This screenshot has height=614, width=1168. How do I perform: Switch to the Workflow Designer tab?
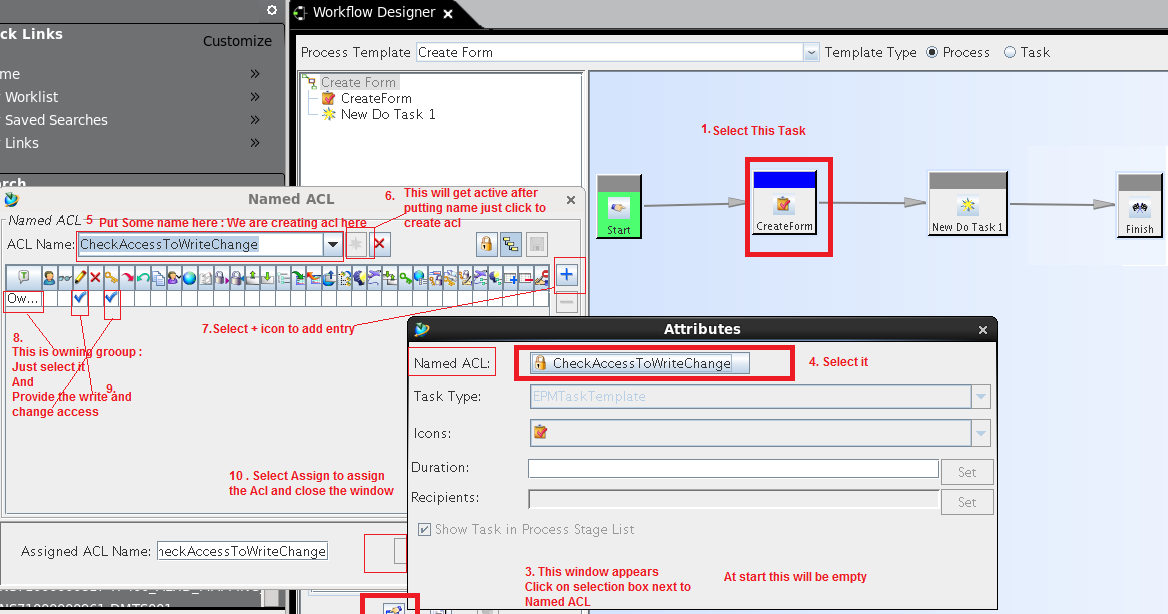pyautogui.click(x=373, y=14)
